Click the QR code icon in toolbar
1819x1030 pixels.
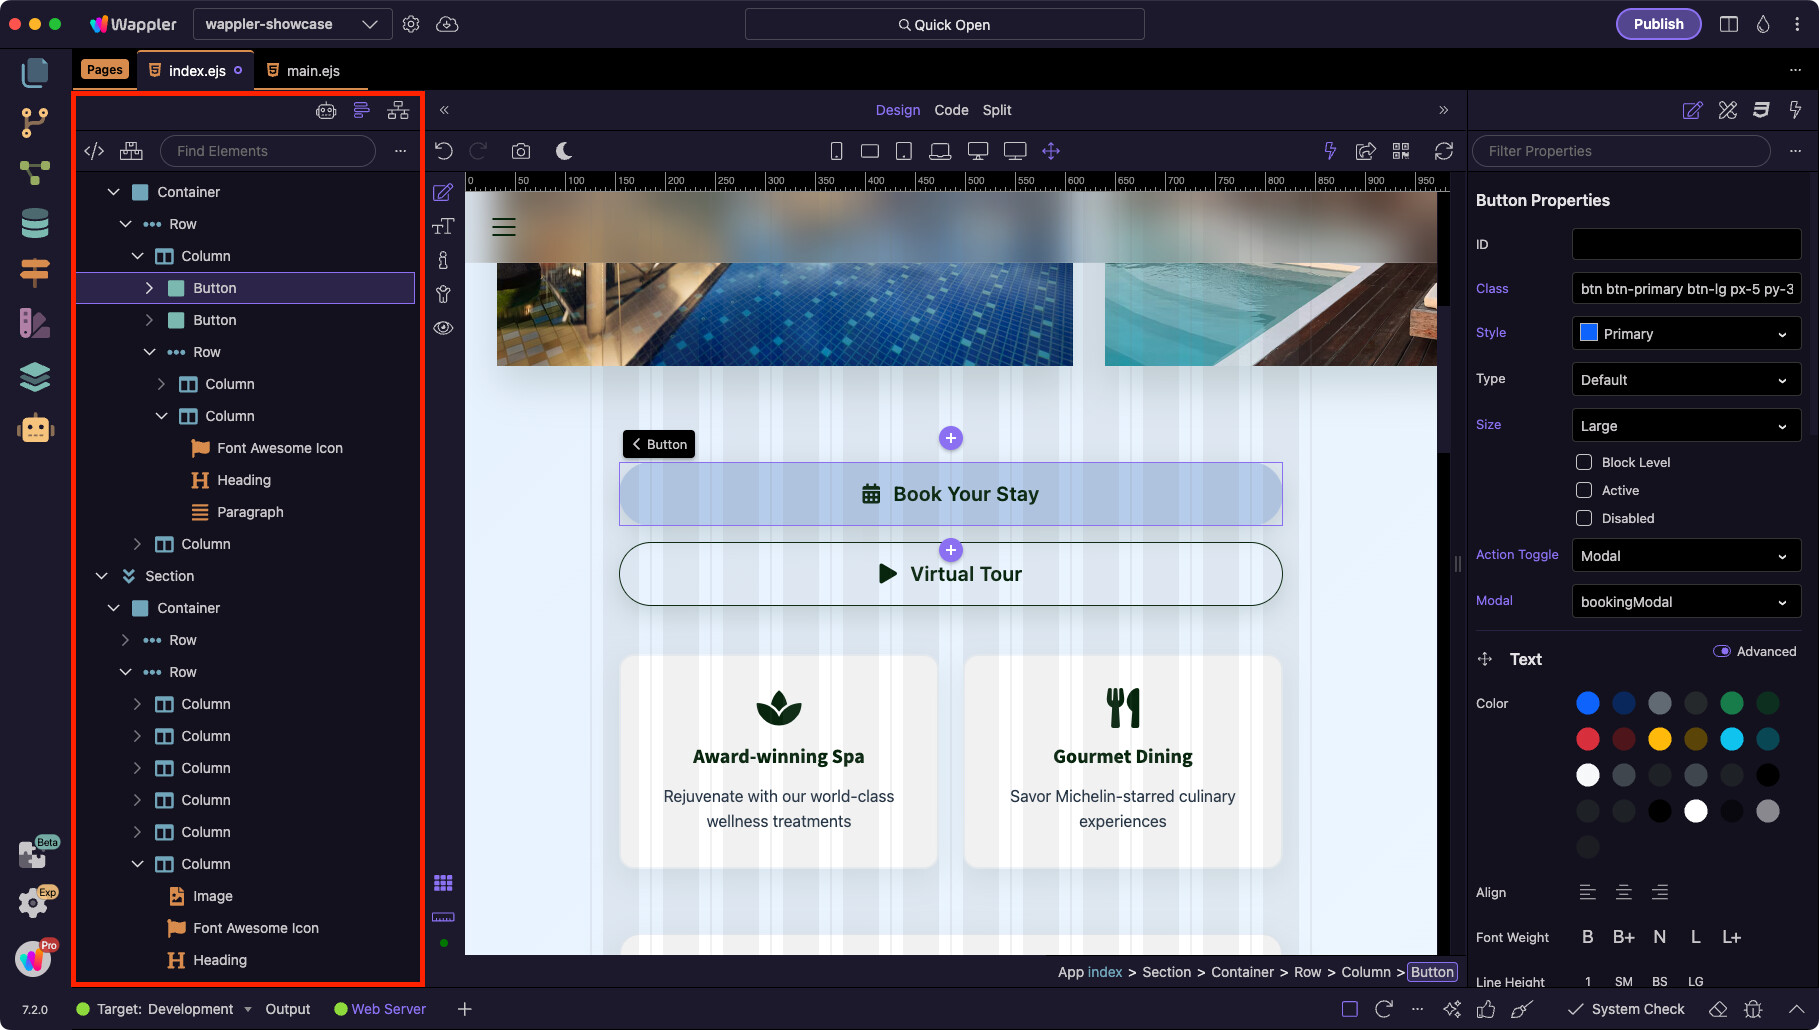click(1401, 151)
